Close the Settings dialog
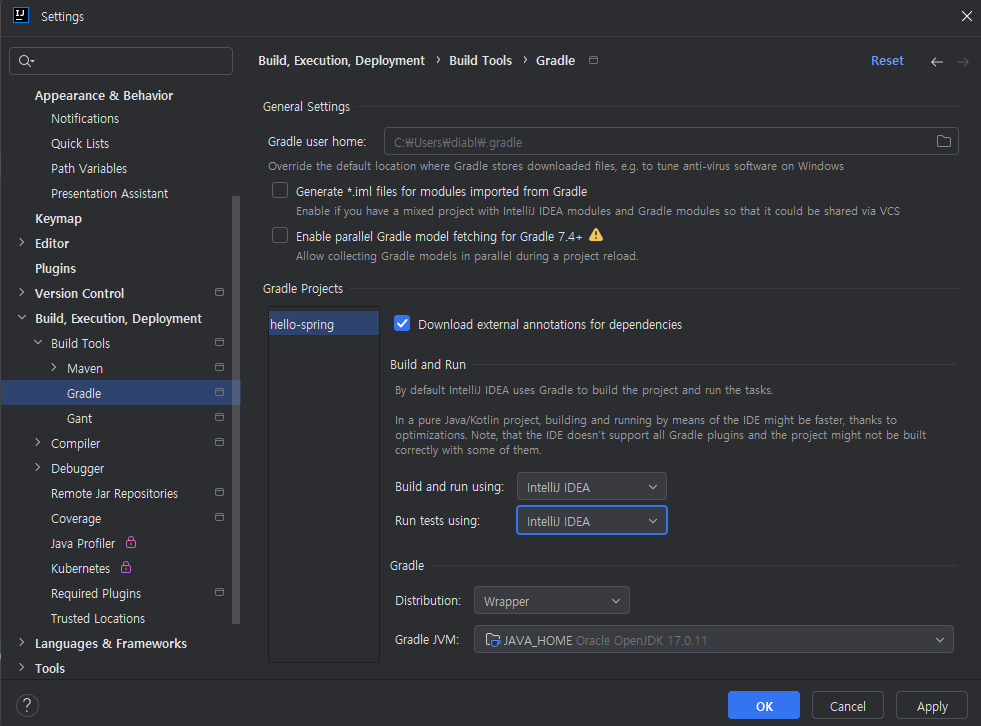This screenshot has width=981, height=726. (966, 16)
